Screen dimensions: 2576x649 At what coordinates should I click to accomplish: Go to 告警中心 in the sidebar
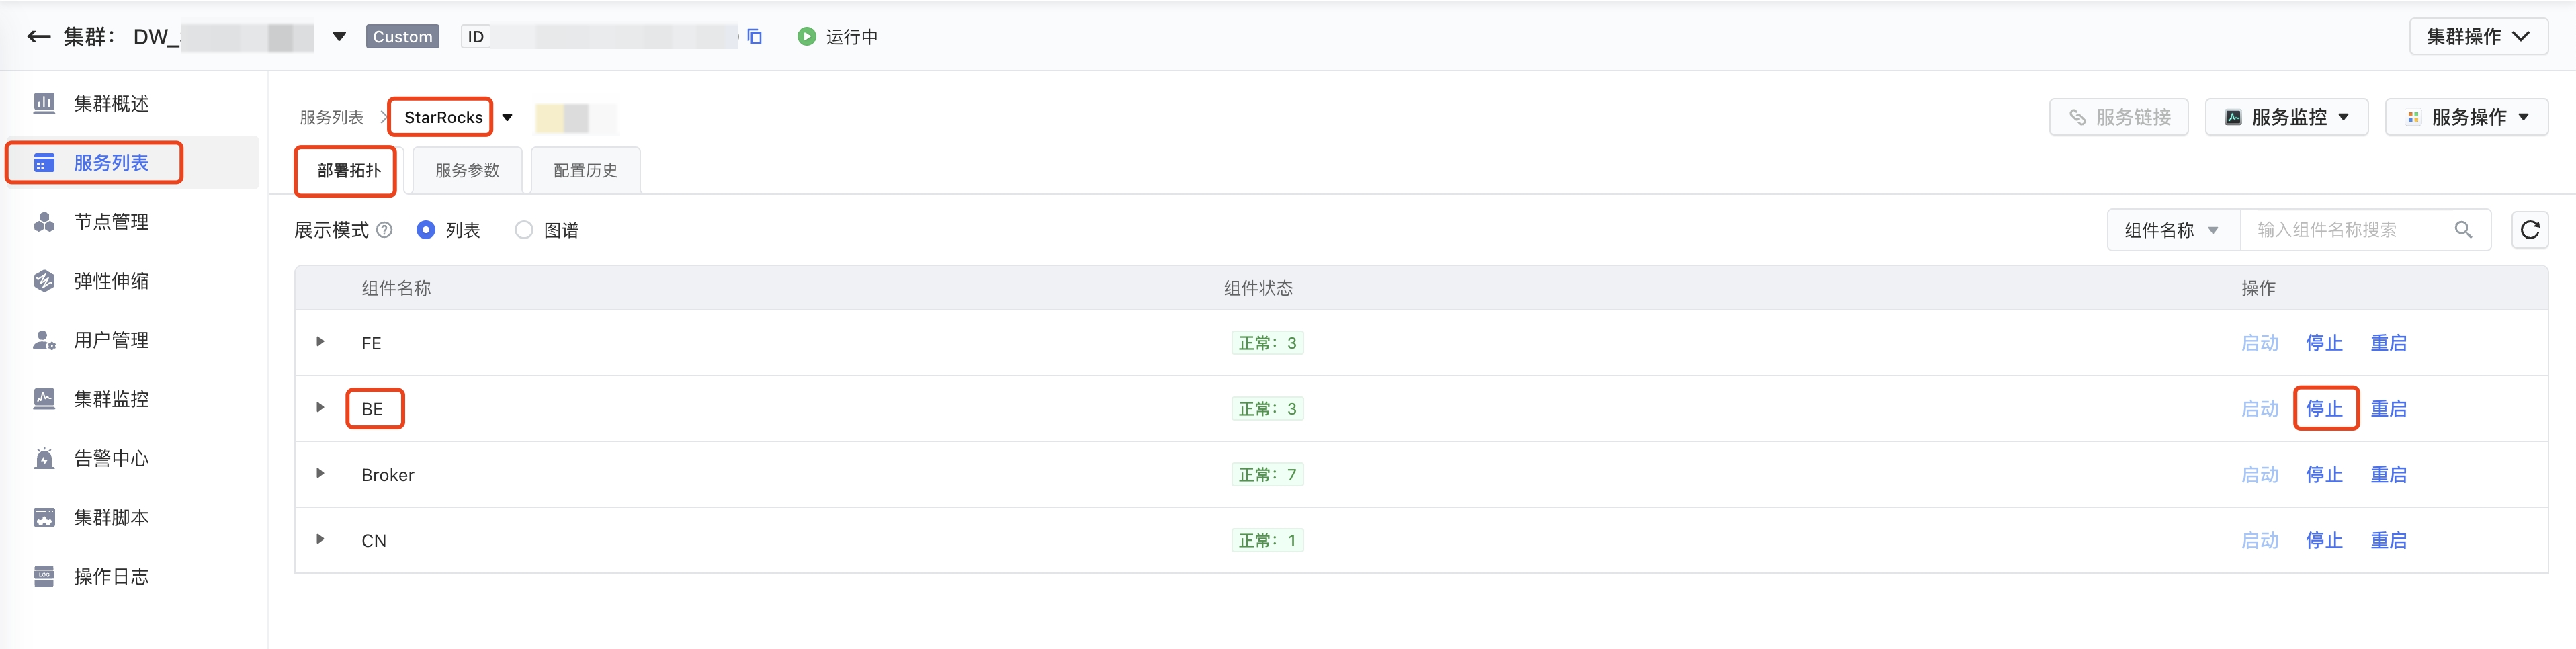[x=111, y=459]
